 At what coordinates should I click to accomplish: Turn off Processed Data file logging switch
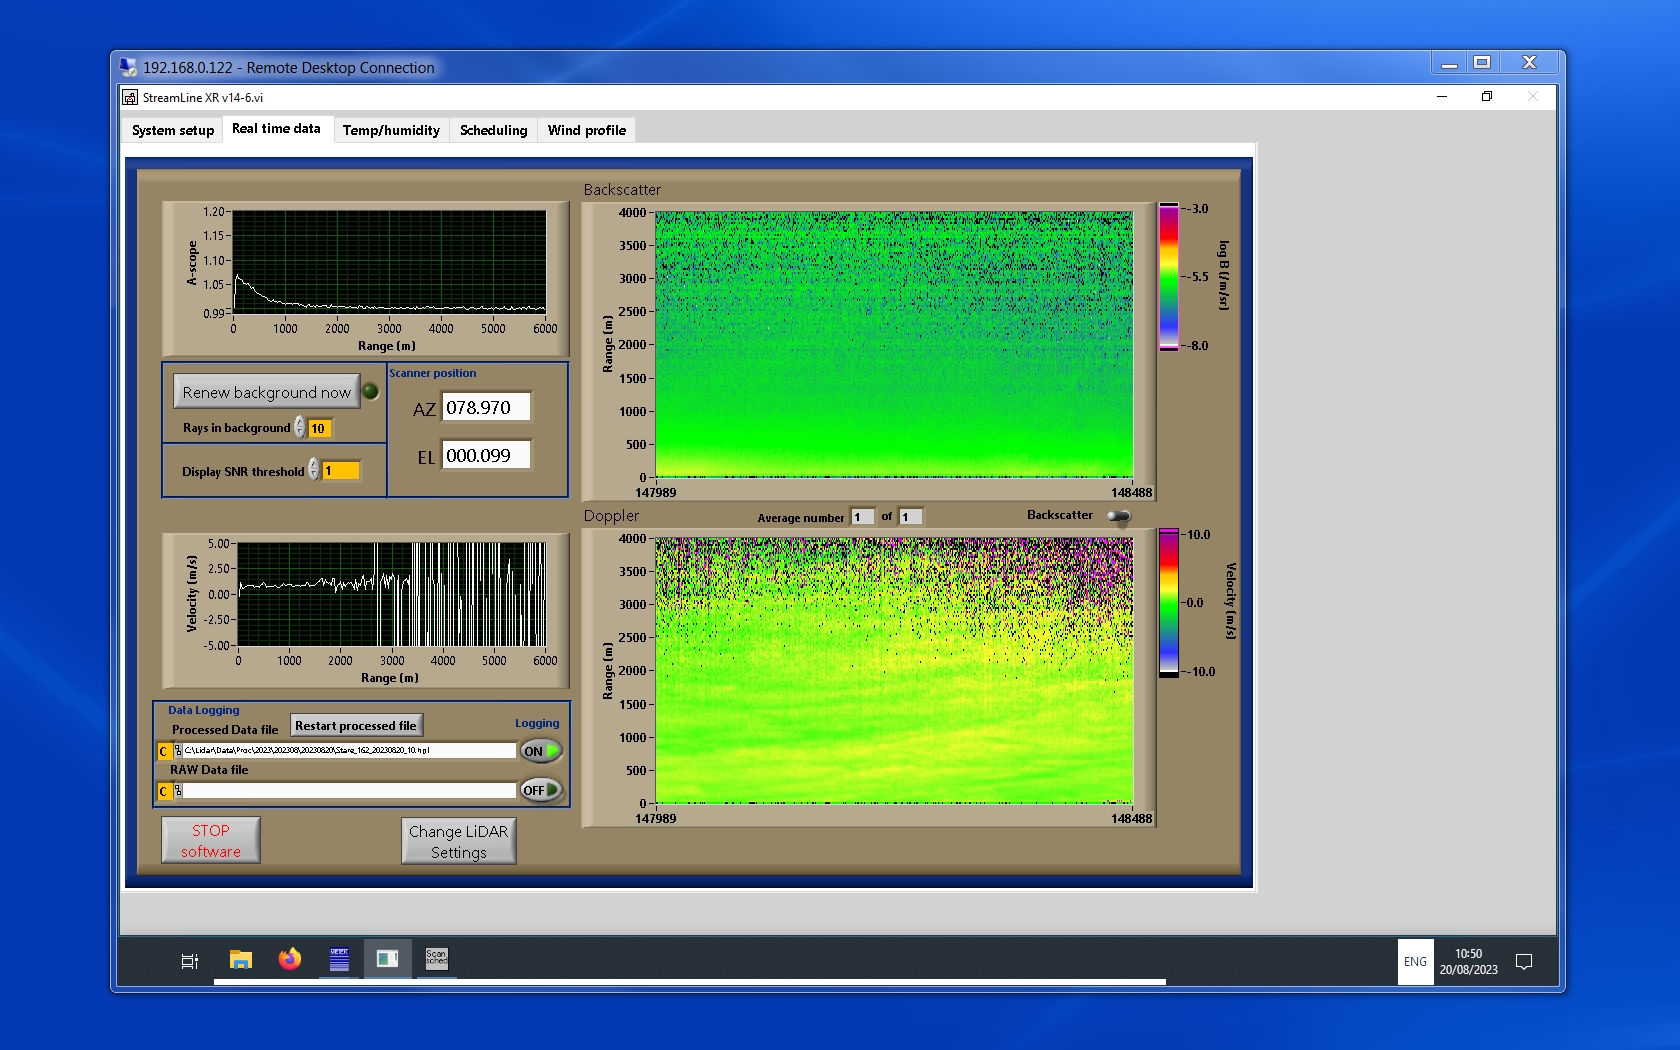tap(541, 751)
